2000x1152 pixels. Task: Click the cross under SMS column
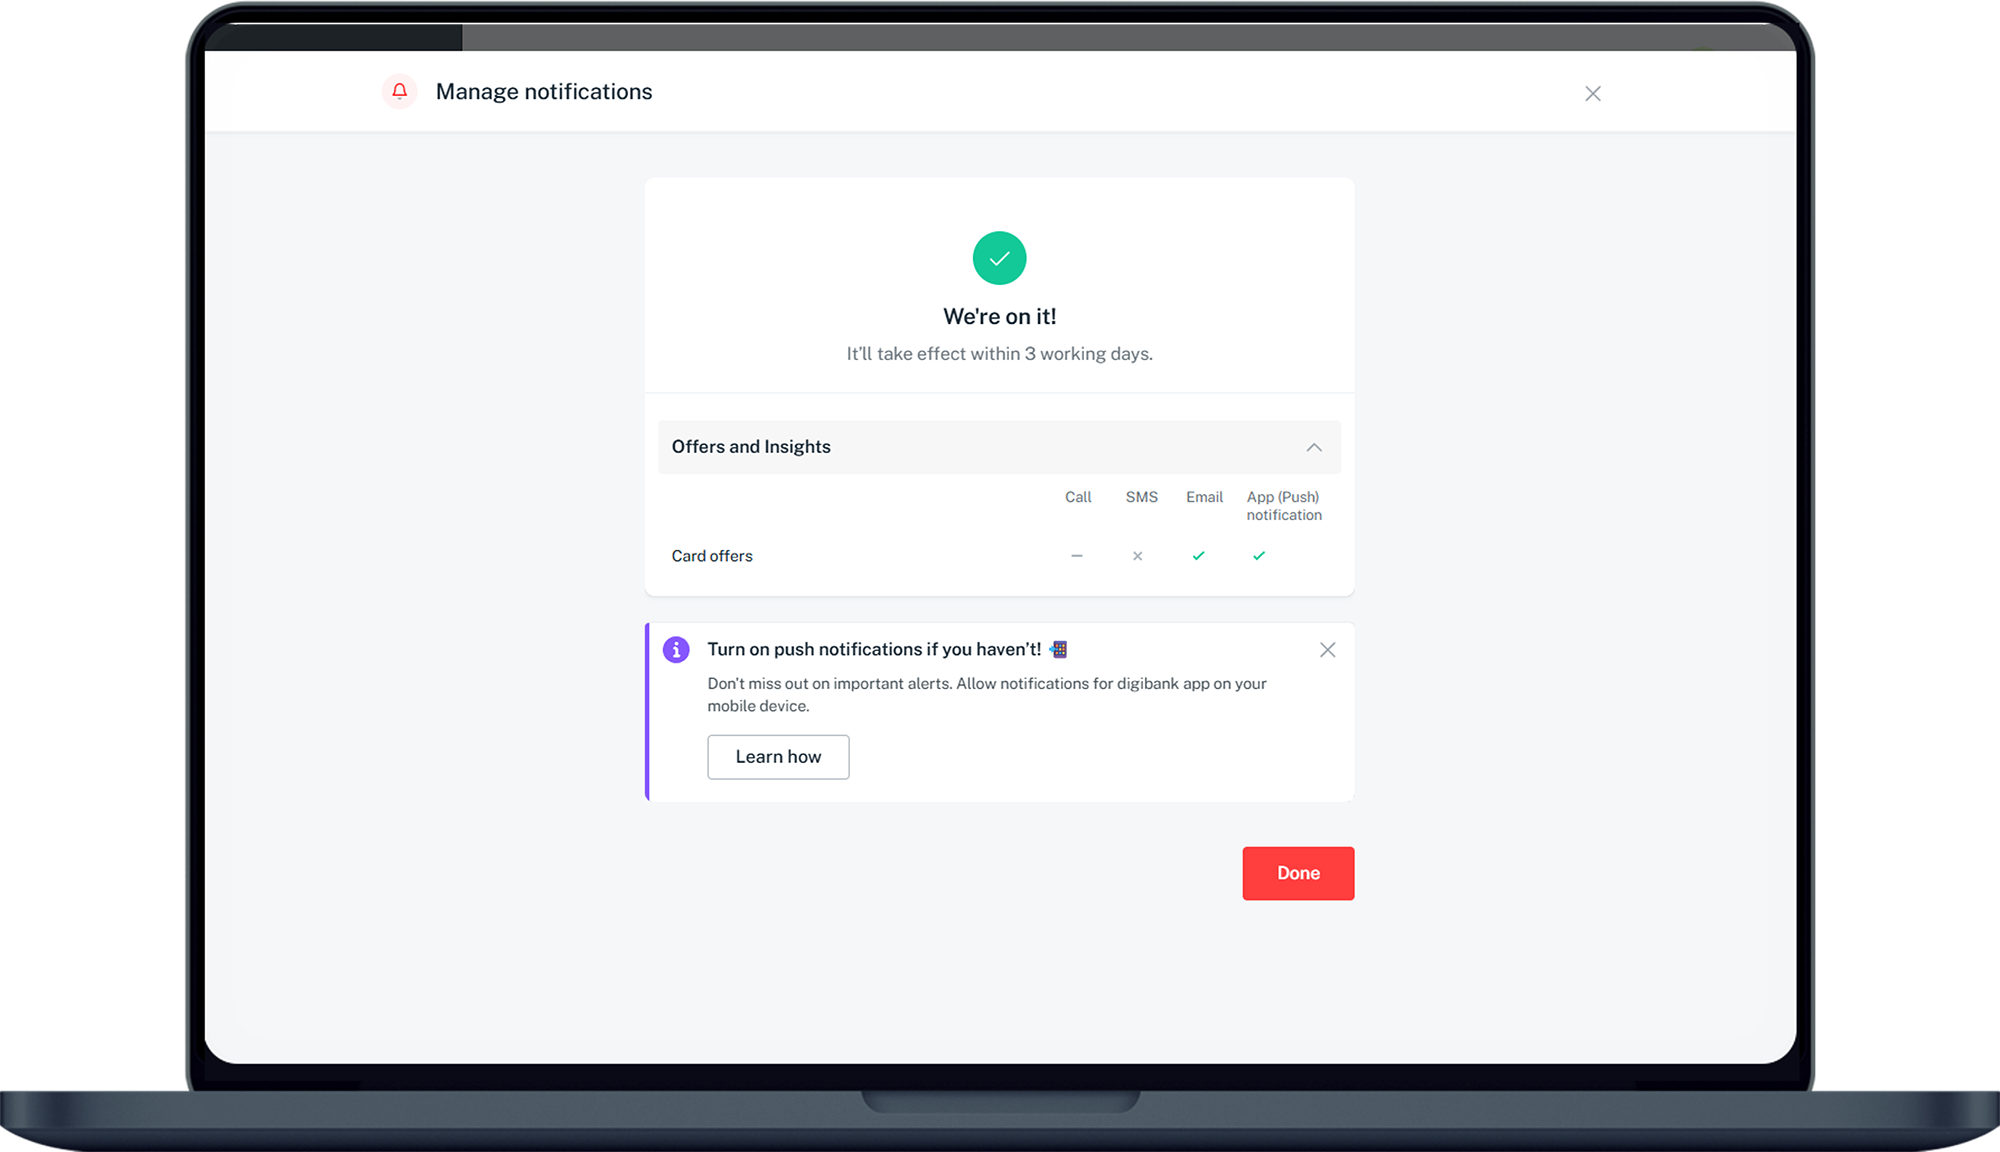tap(1137, 556)
